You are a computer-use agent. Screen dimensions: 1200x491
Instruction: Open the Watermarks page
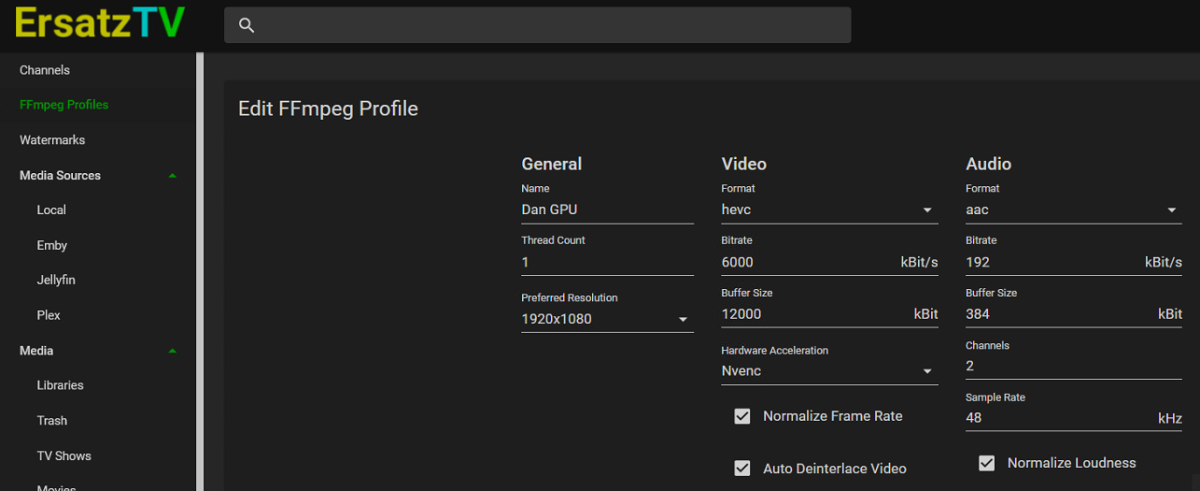[52, 140]
